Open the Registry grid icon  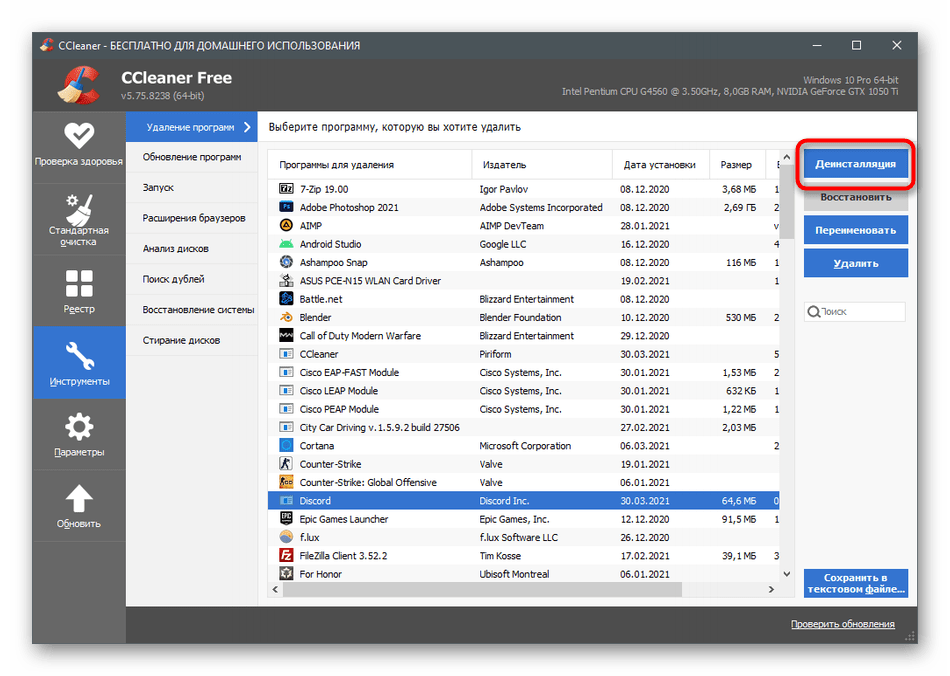(x=79, y=283)
